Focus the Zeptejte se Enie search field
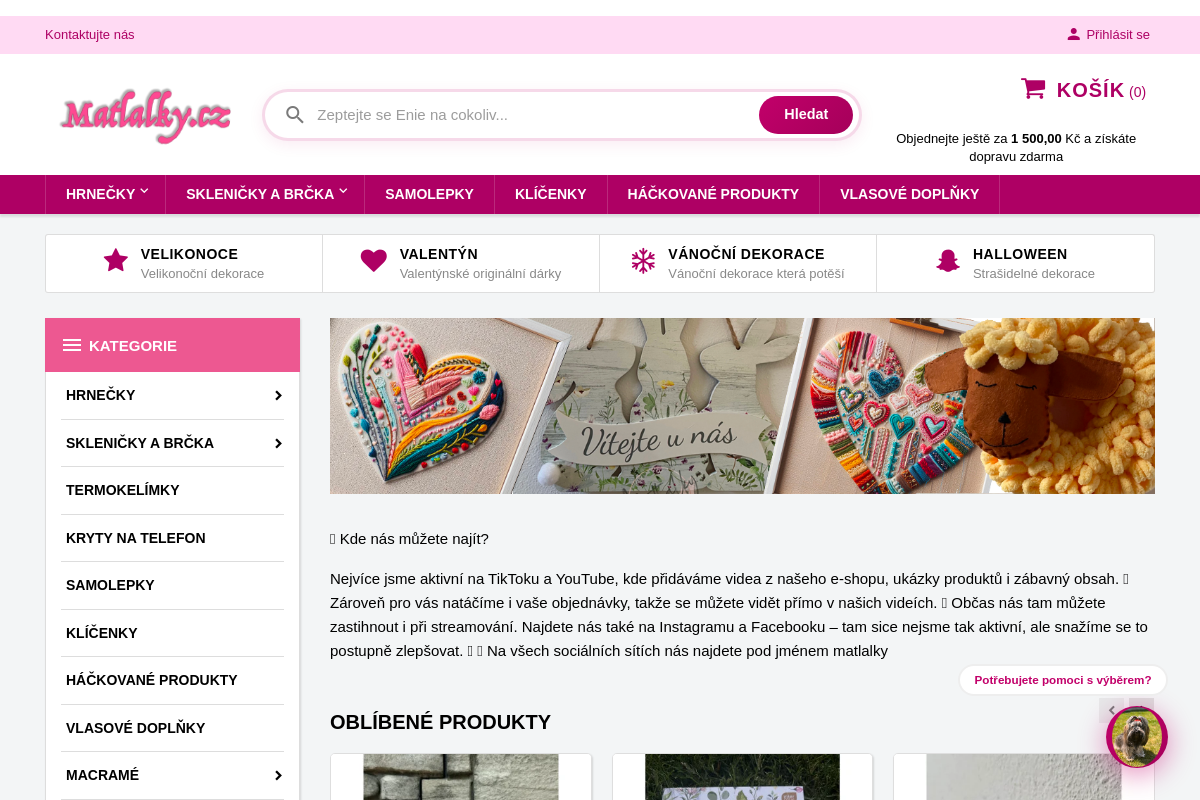Image resolution: width=1200 pixels, height=800 pixels. [532, 115]
